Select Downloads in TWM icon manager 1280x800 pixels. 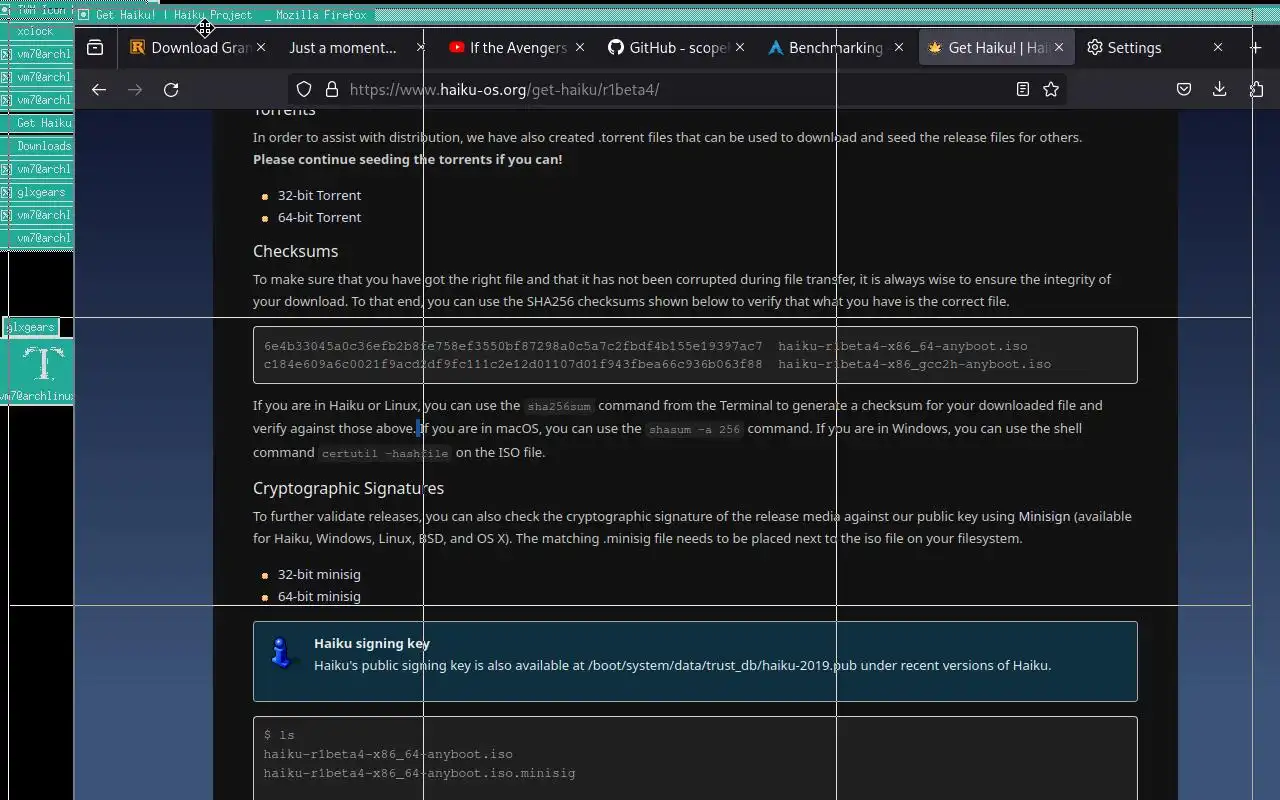37,146
